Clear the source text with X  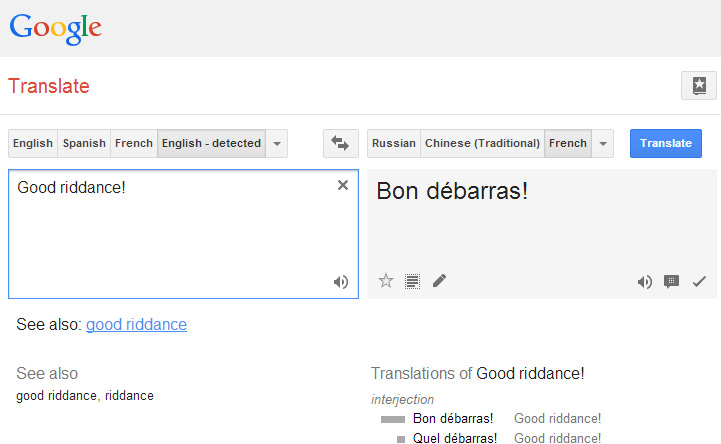click(343, 185)
